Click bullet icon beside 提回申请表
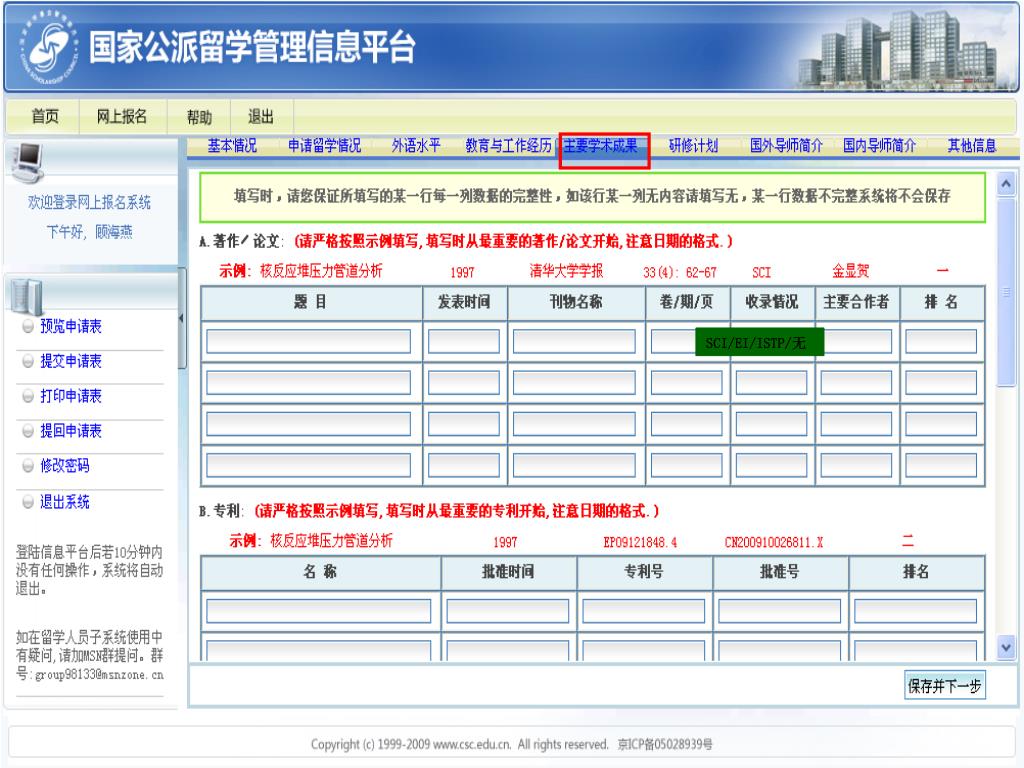The height and width of the screenshot is (768, 1024). tap(28, 430)
